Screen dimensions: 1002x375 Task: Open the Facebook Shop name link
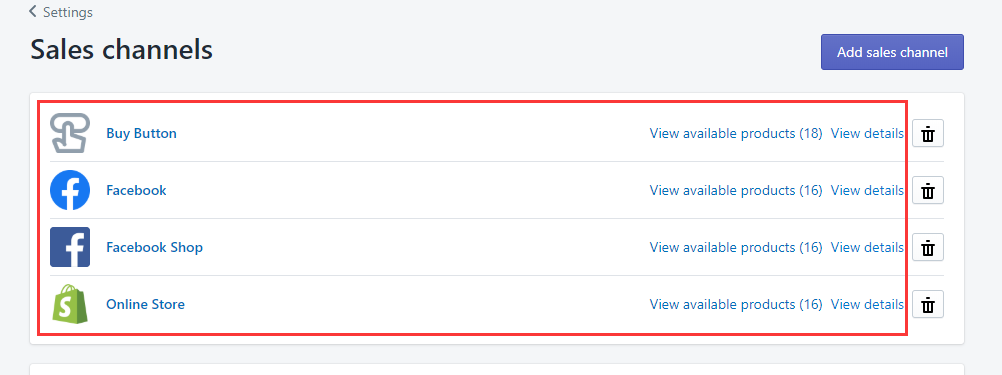[155, 247]
